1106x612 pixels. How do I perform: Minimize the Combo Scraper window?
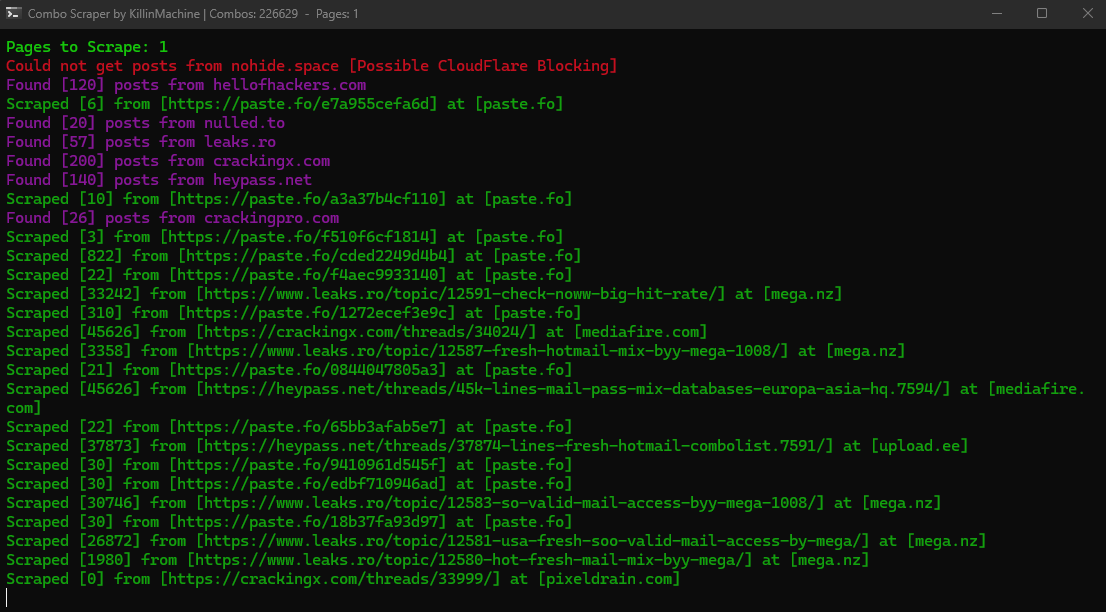997,13
